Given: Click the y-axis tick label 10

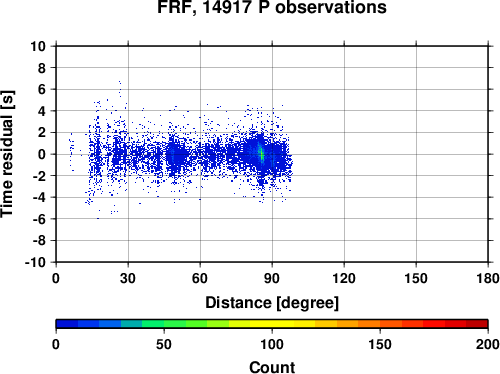Looking at the screenshot, I should point(38,46).
